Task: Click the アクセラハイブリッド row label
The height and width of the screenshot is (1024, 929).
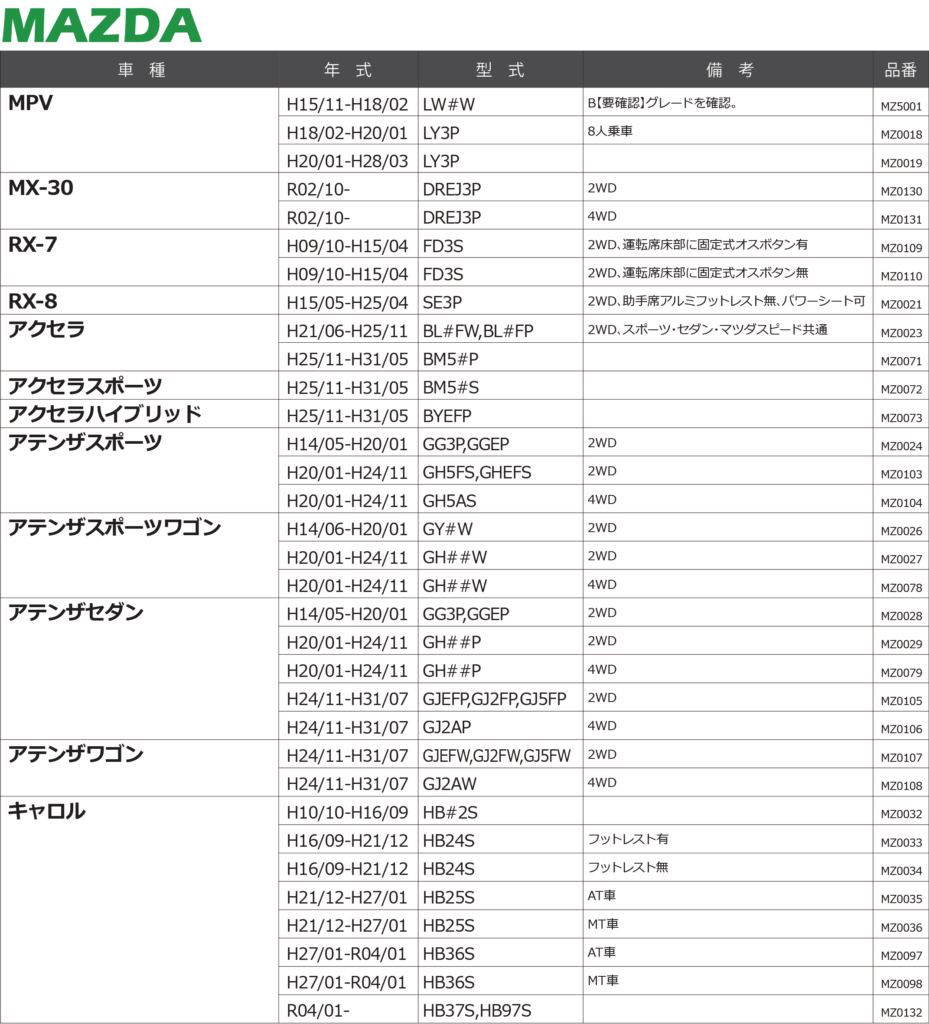Action: [105, 414]
